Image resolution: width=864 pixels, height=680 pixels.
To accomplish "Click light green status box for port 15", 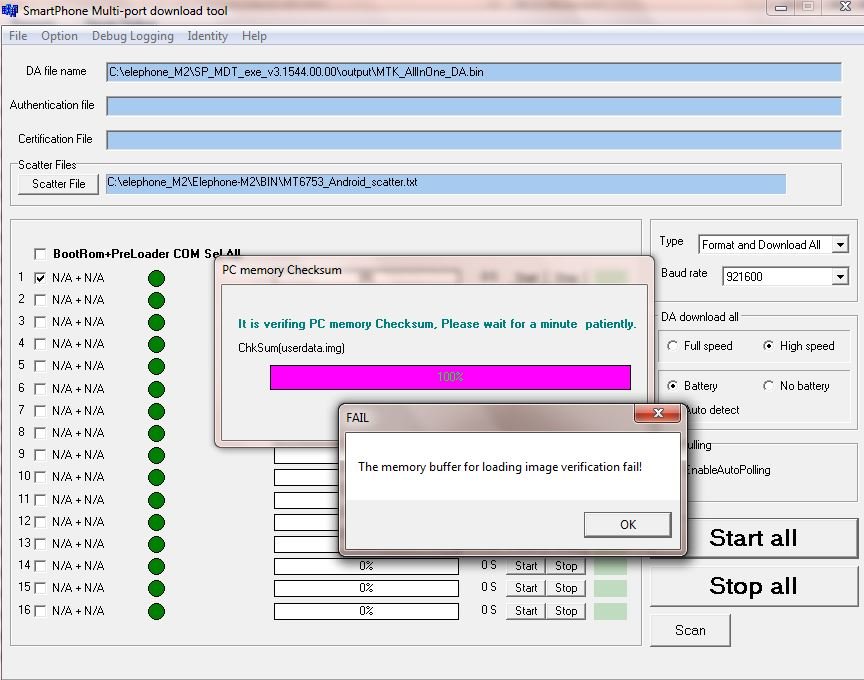I will (611, 588).
